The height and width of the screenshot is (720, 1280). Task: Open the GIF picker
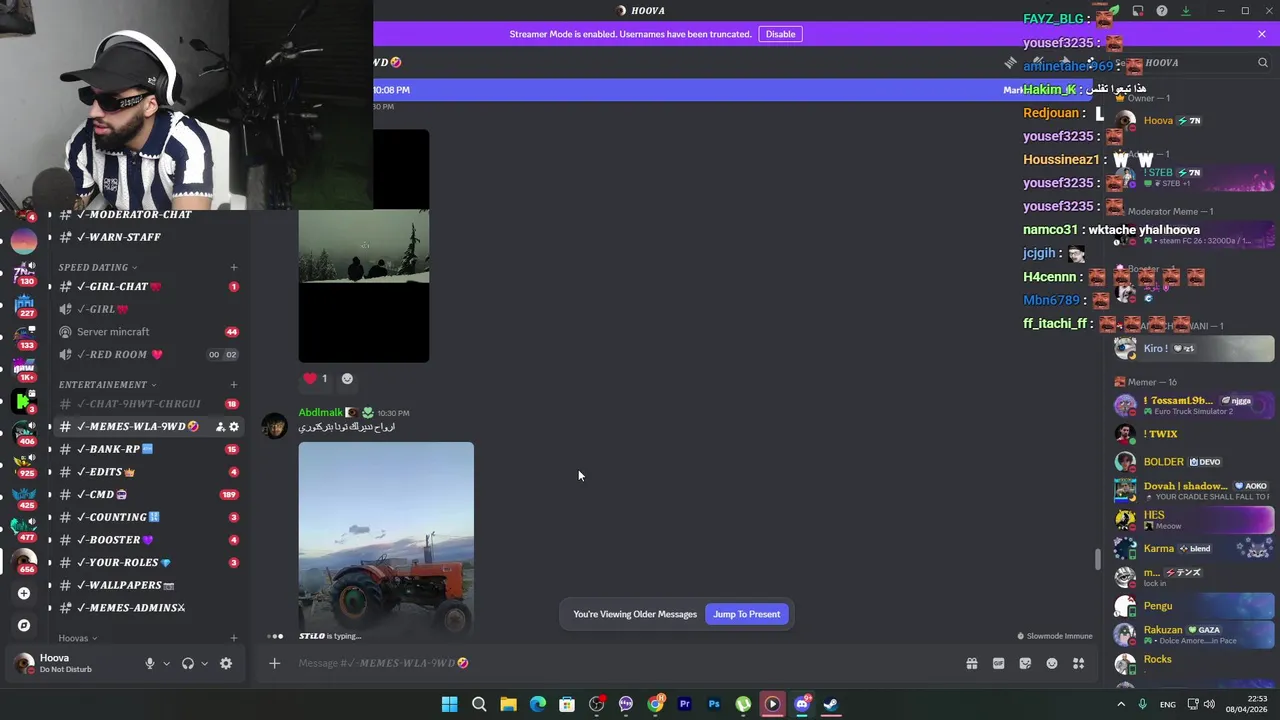click(x=998, y=663)
